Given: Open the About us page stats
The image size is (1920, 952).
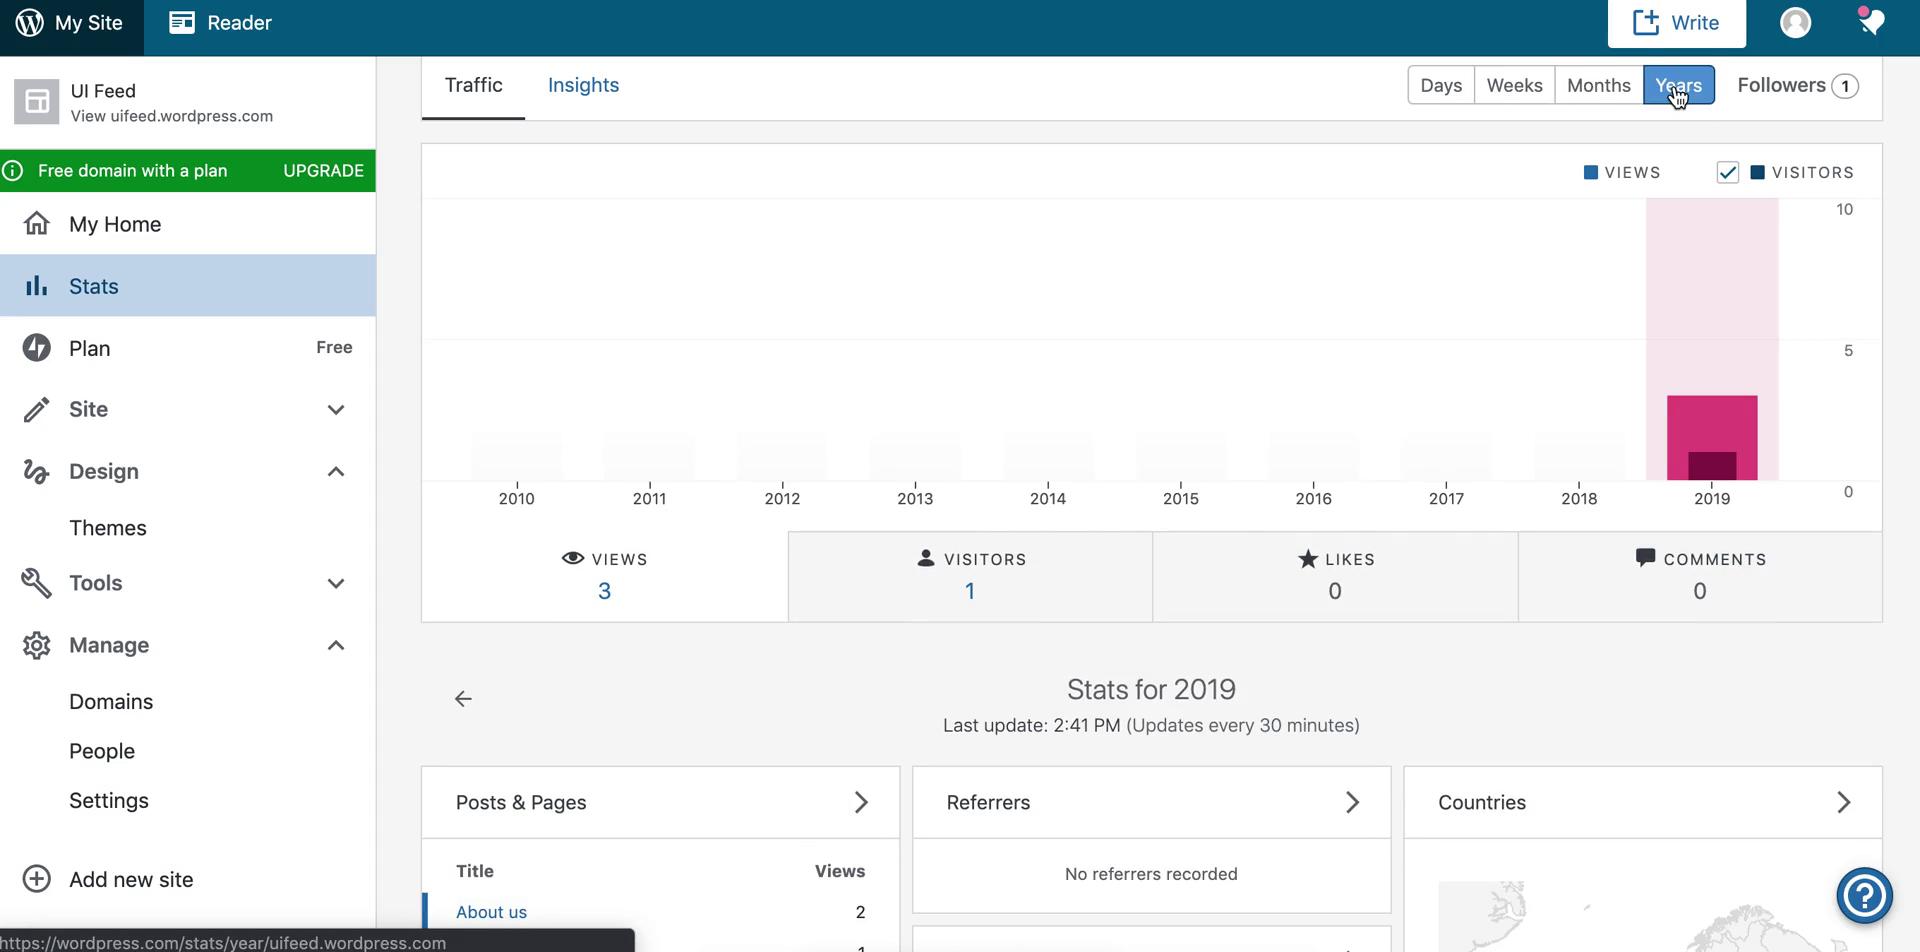Looking at the screenshot, I should tap(491, 911).
